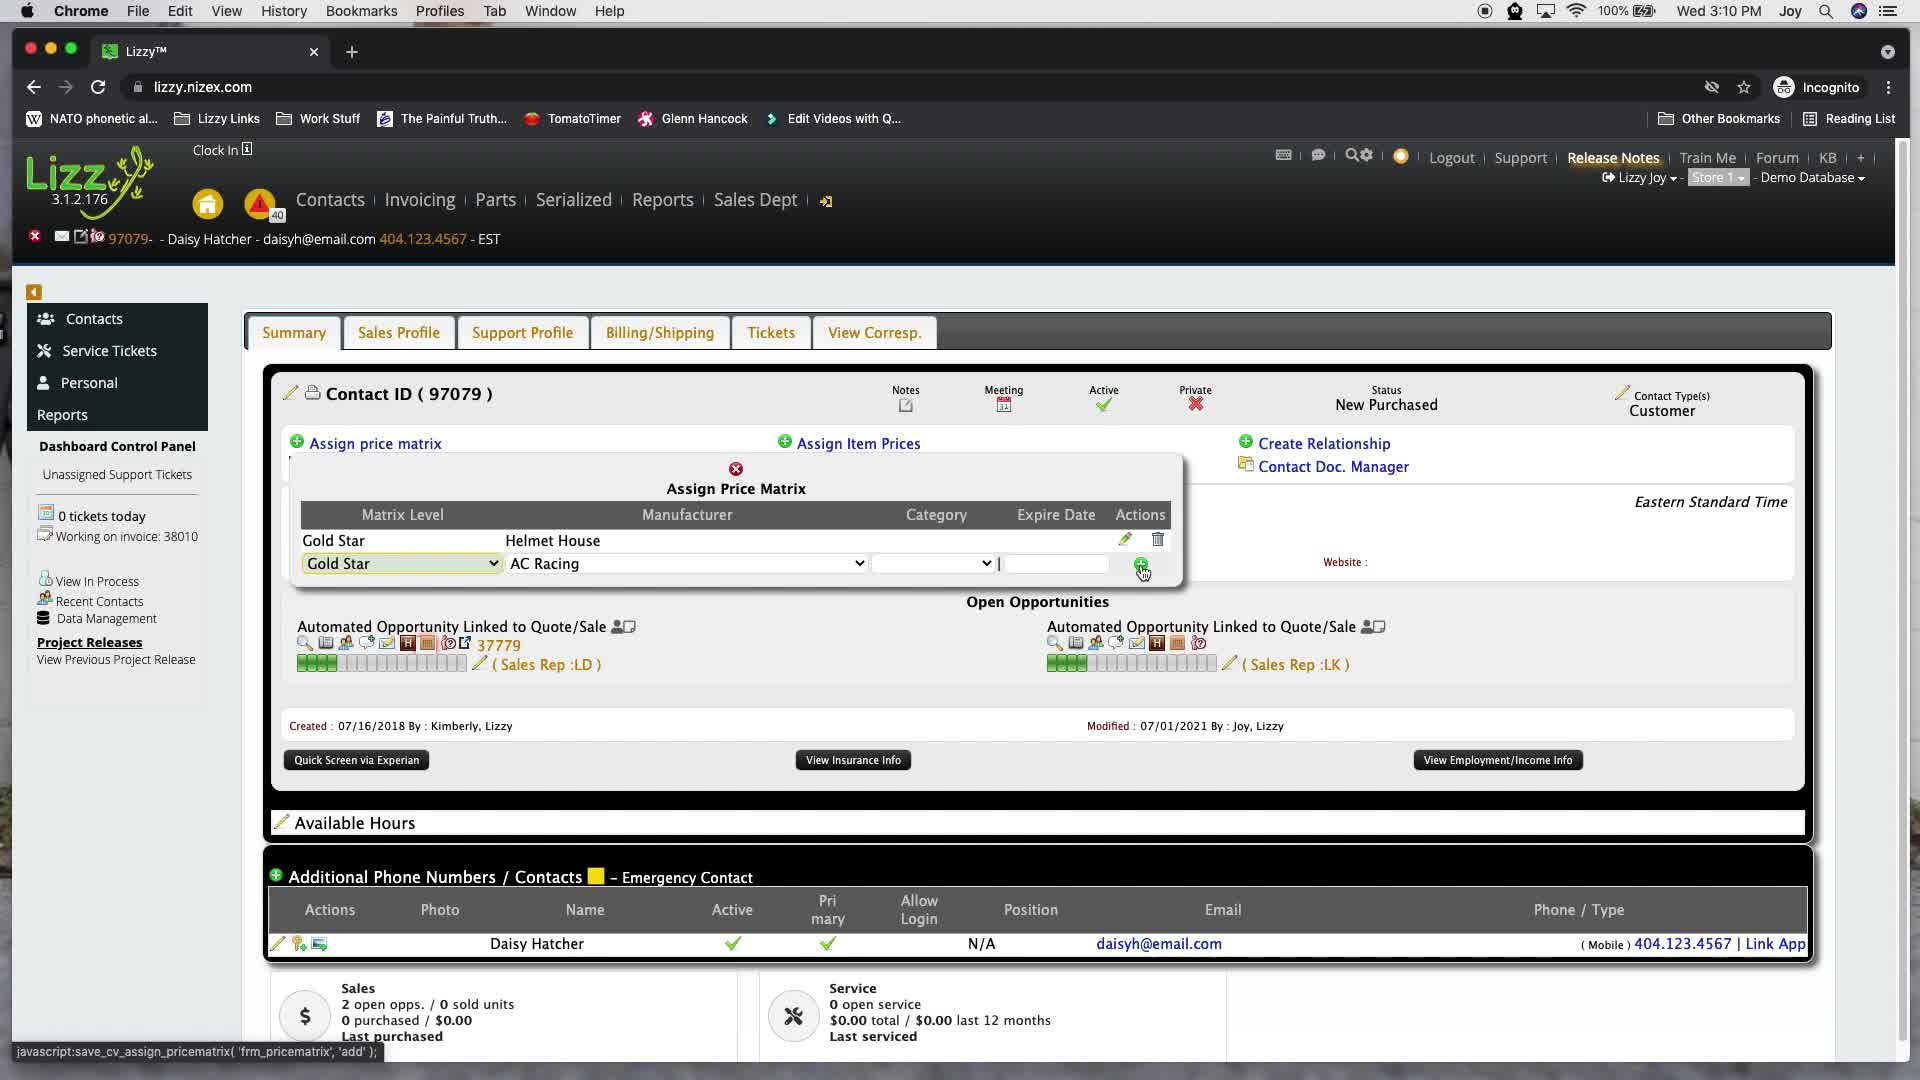Delete the Helmet House matrix row
Viewport: 1920px width, 1080px height.
pos(1157,540)
